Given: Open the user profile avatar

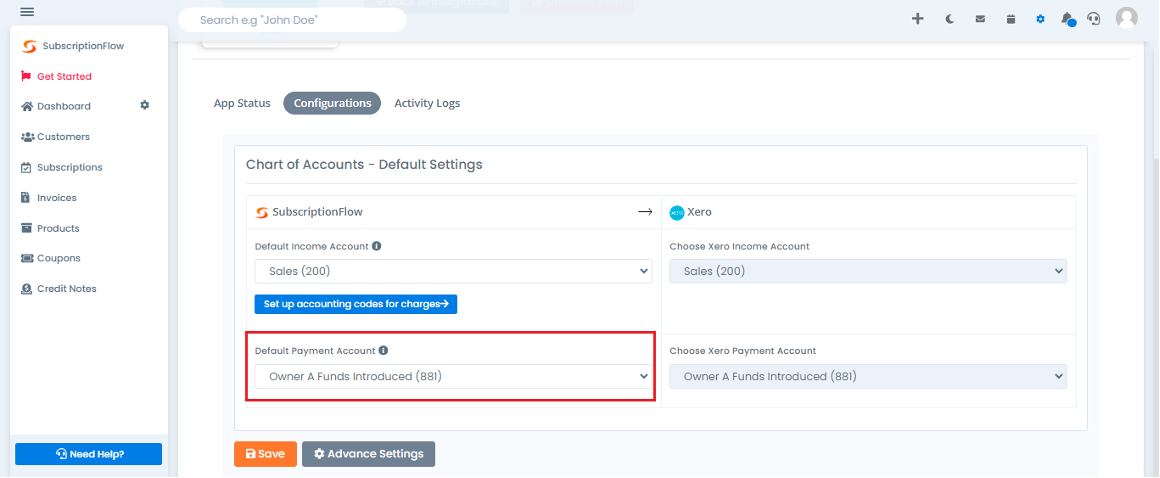Looking at the screenshot, I should tap(1126, 18).
